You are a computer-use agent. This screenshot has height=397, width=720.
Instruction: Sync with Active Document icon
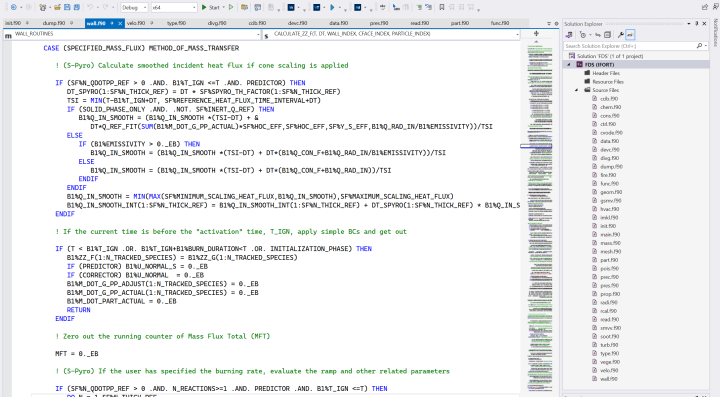coord(598,35)
